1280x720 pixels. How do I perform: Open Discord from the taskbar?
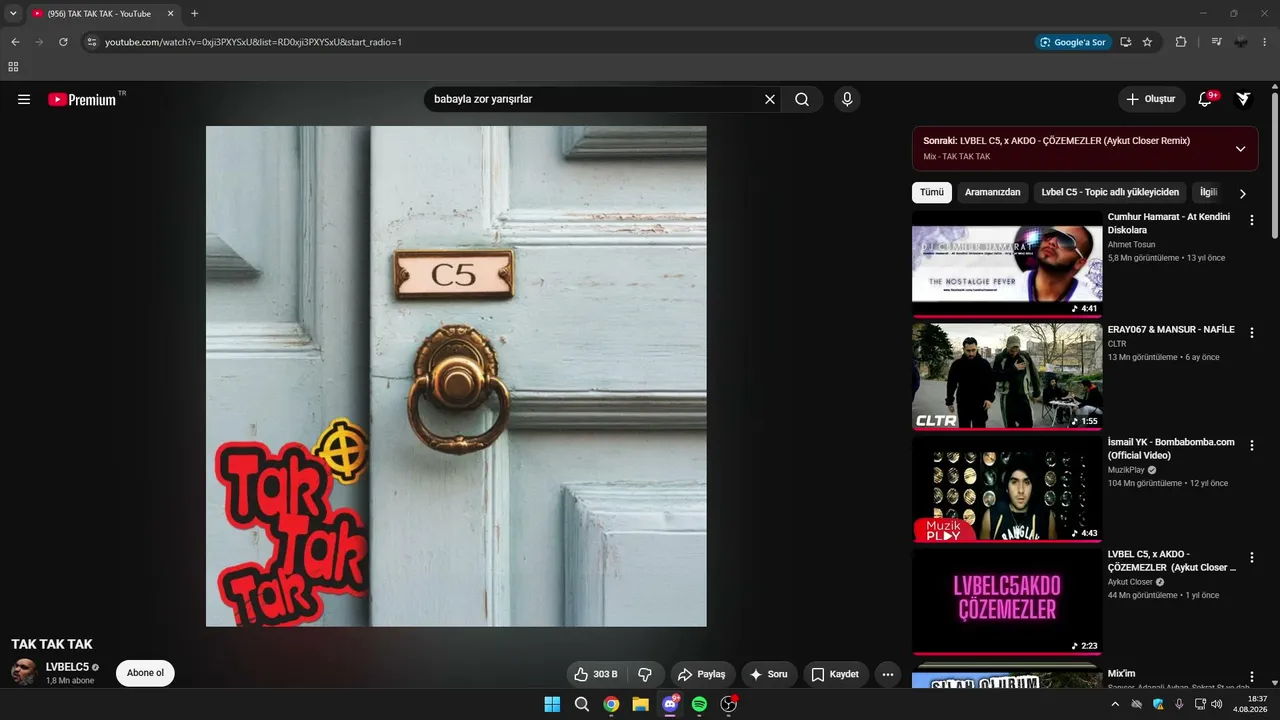coord(670,704)
